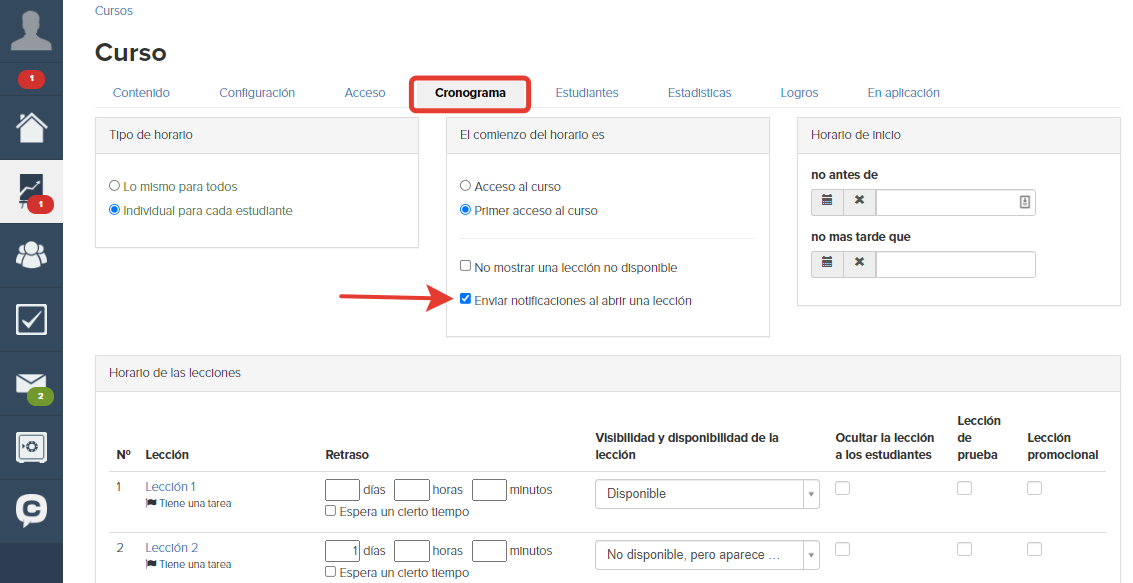Click the minutos field for Lección 1
Viewport: 1133px width, 583px height.
click(489, 490)
